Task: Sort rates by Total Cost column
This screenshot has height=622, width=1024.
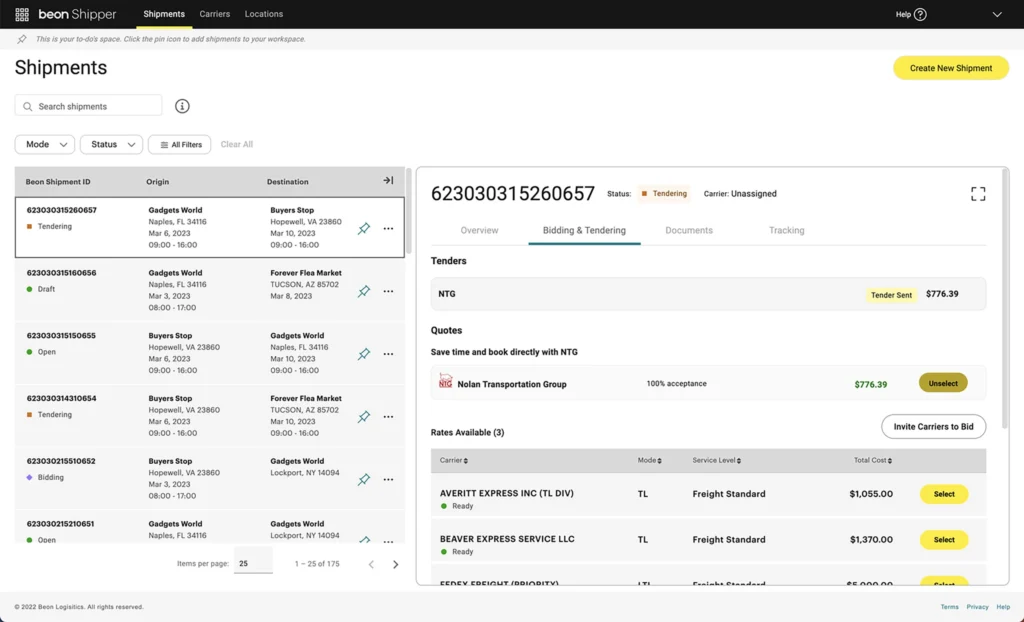Action: click(872, 461)
